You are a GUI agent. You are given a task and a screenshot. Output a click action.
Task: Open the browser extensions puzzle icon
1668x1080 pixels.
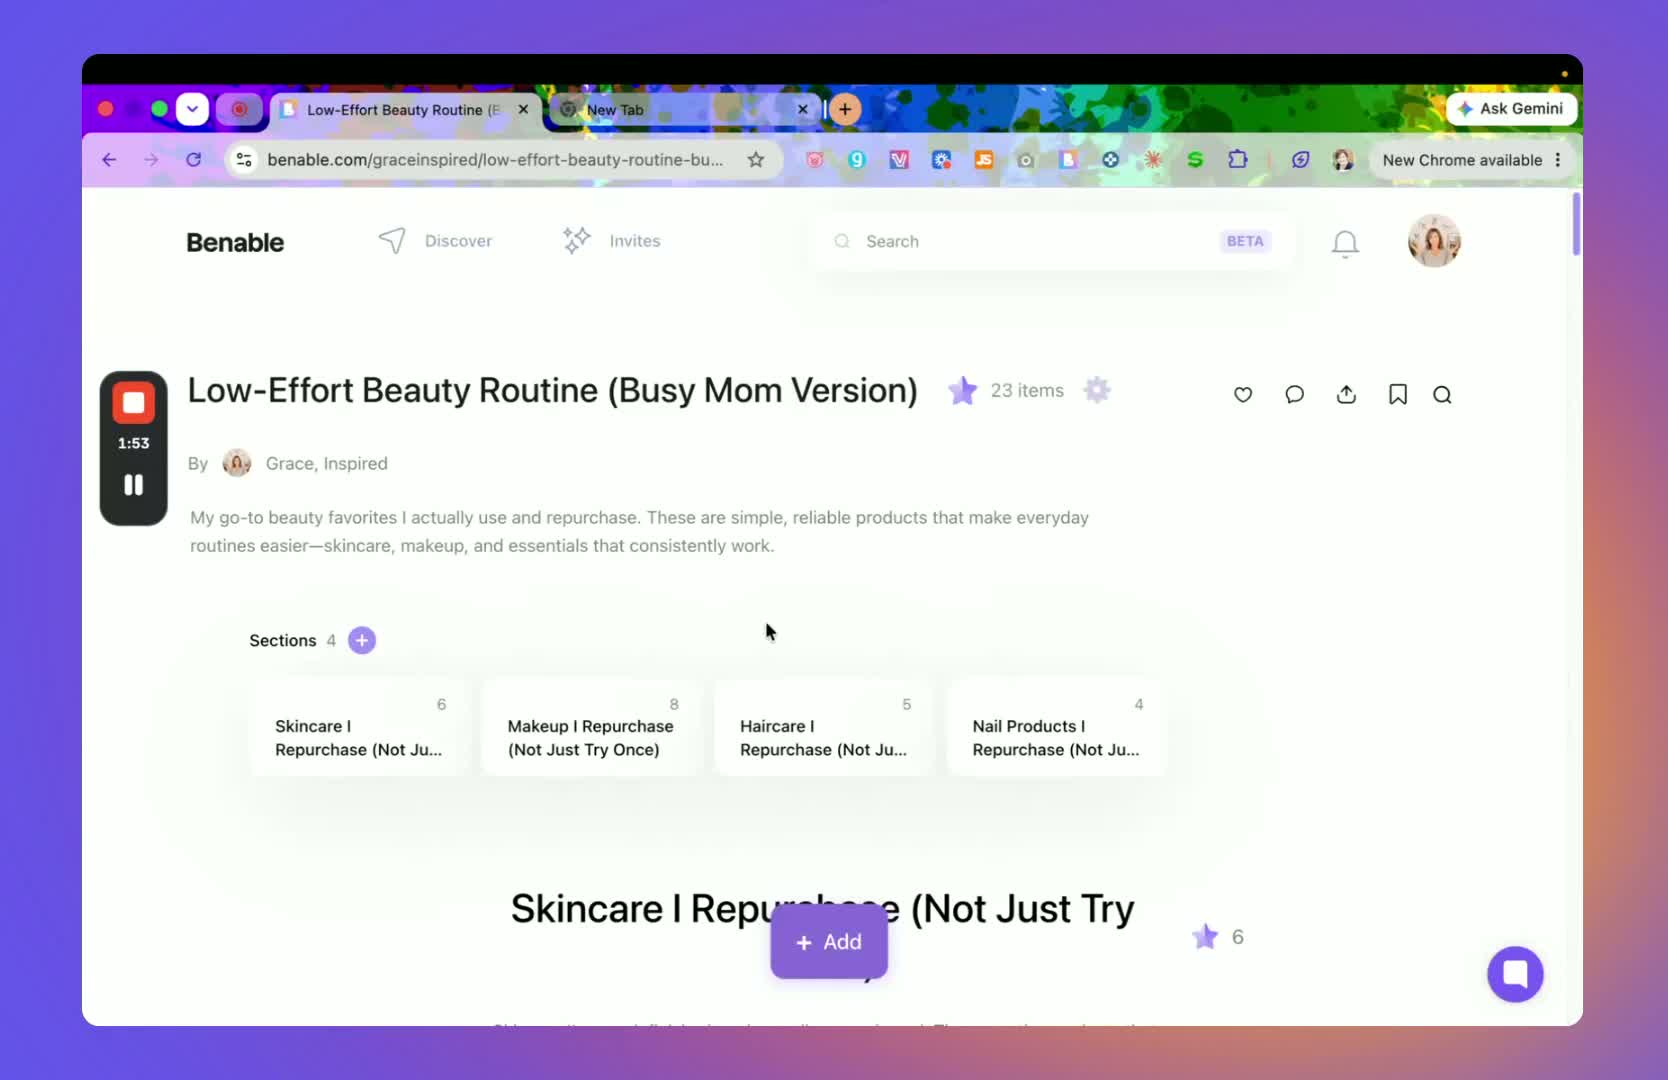click(1237, 160)
